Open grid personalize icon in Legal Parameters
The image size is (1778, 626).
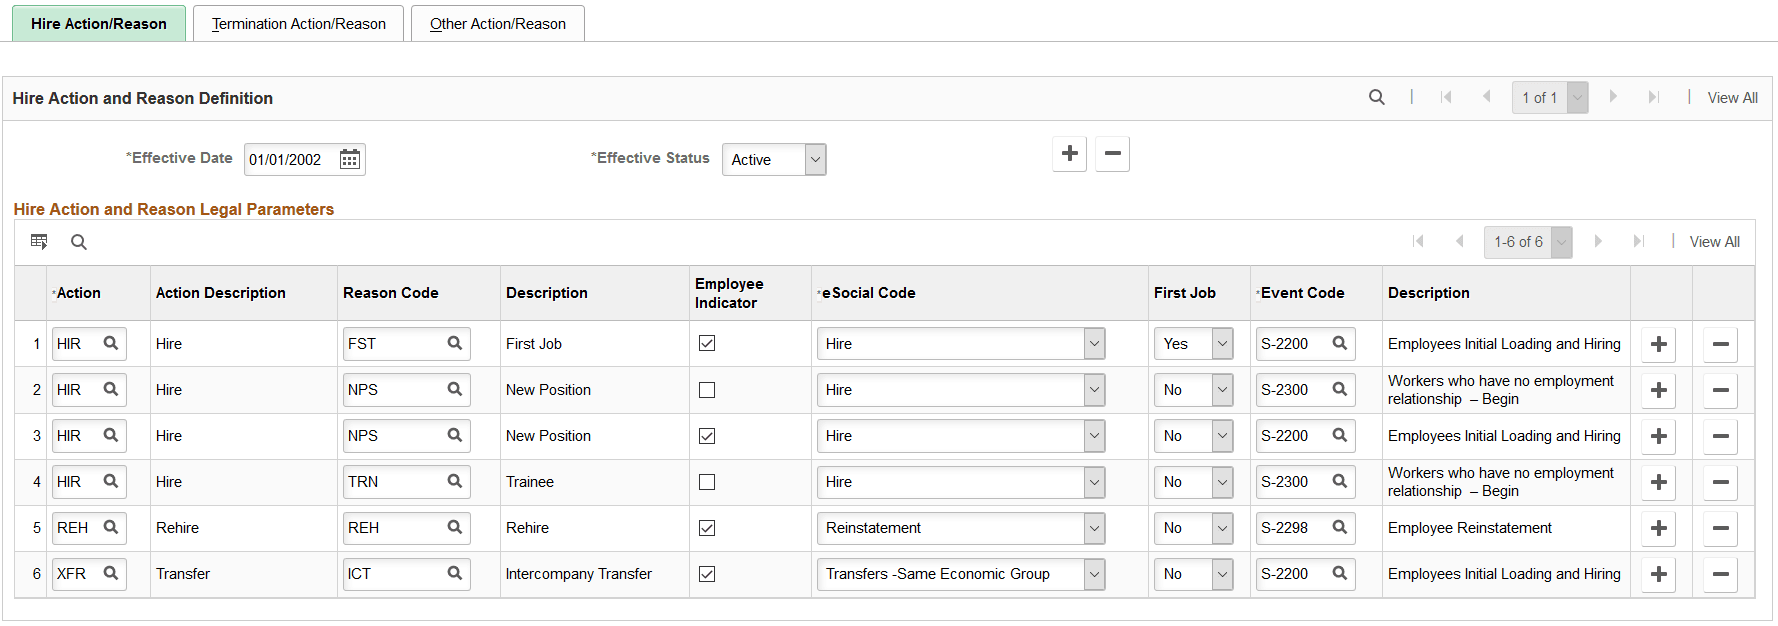tap(39, 242)
